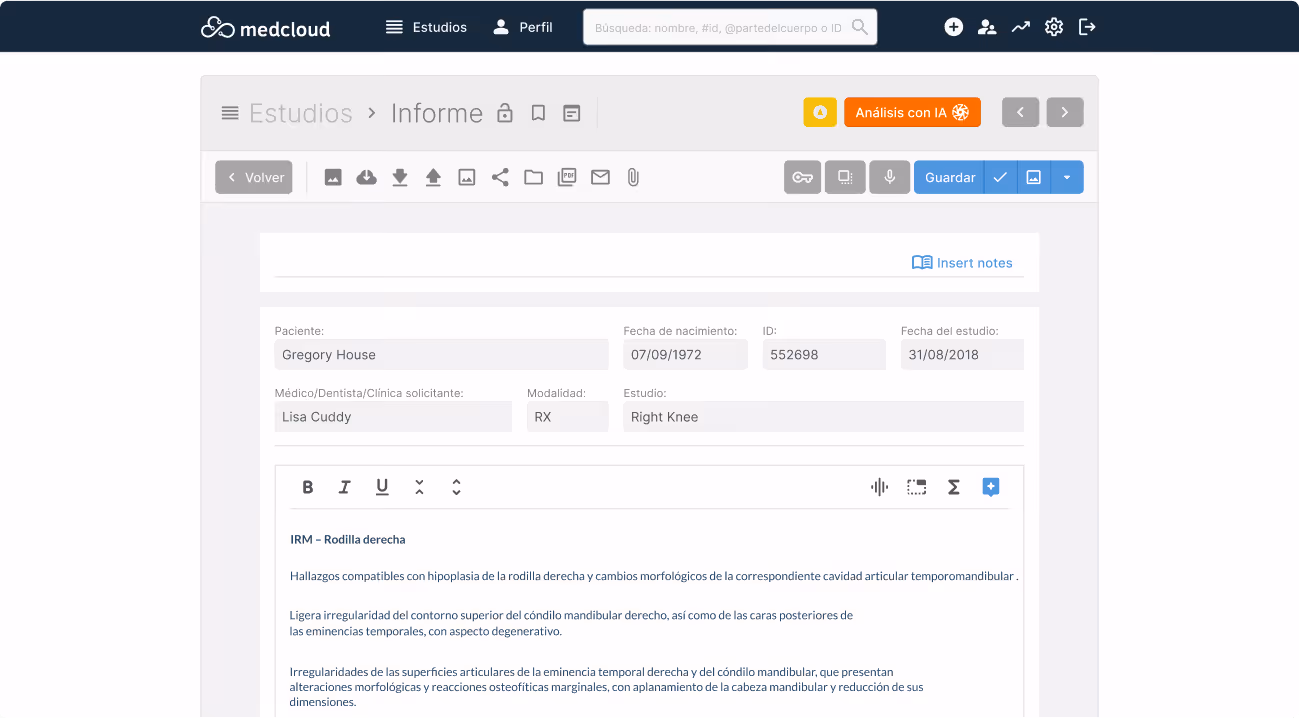Click the logout icon
The width and height of the screenshot is (1299, 718).
1087,27
